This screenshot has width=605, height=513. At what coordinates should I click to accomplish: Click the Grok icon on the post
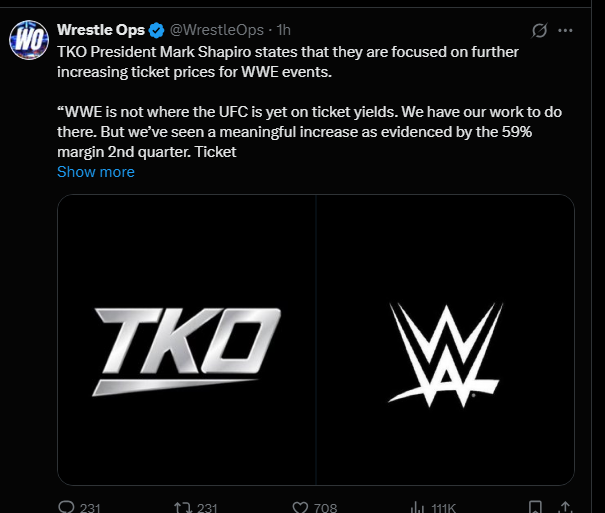539,31
